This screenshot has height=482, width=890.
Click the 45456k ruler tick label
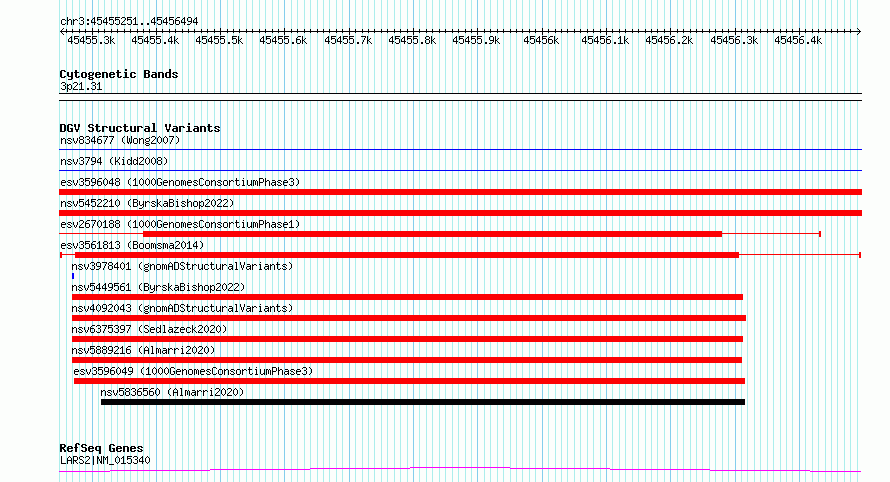pyautogui.click(x=541, y=40)
